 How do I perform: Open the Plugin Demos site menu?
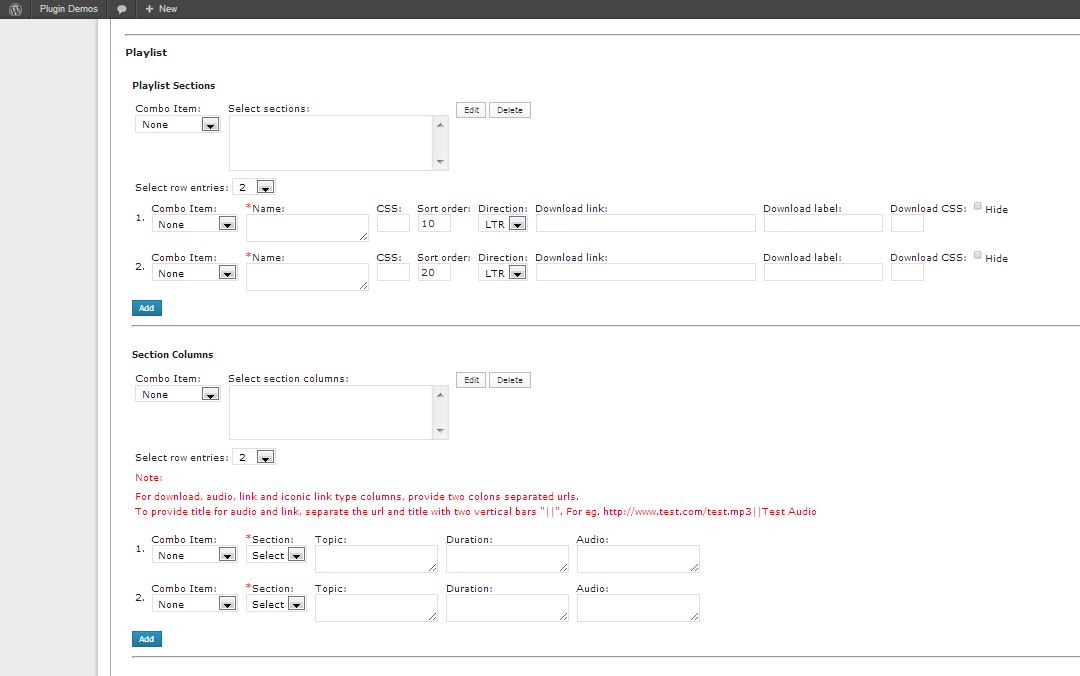[x=68, y=9]
